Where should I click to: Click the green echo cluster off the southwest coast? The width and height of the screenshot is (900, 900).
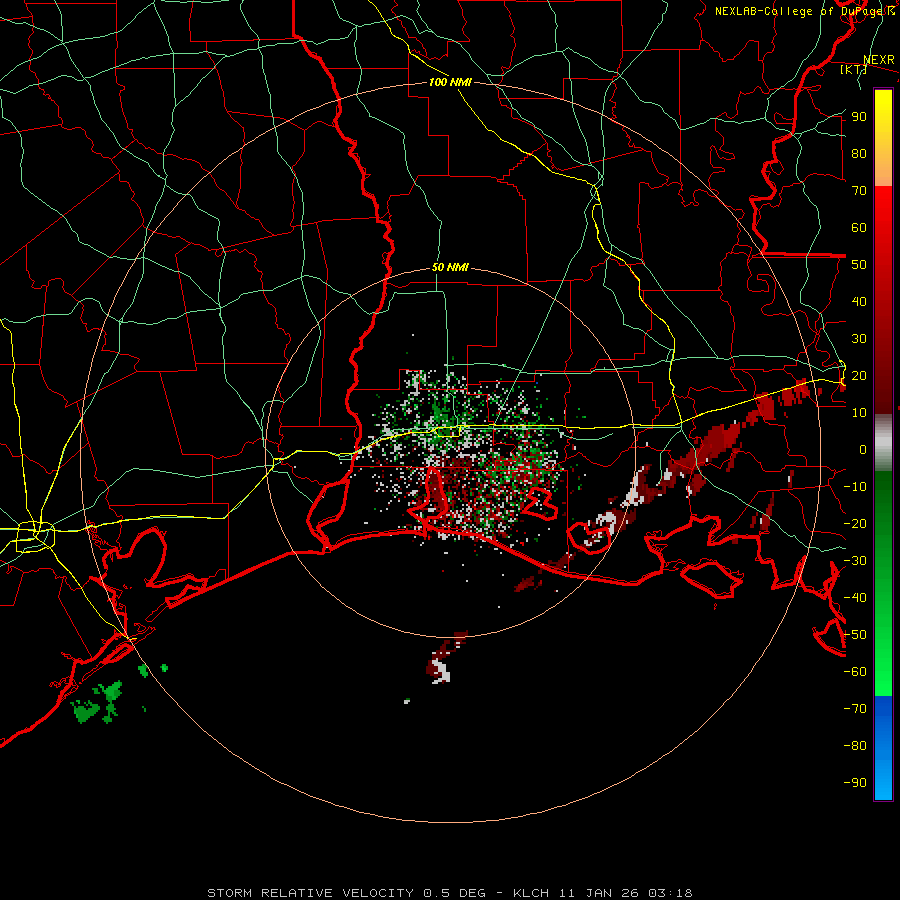(x=98, y=703)
